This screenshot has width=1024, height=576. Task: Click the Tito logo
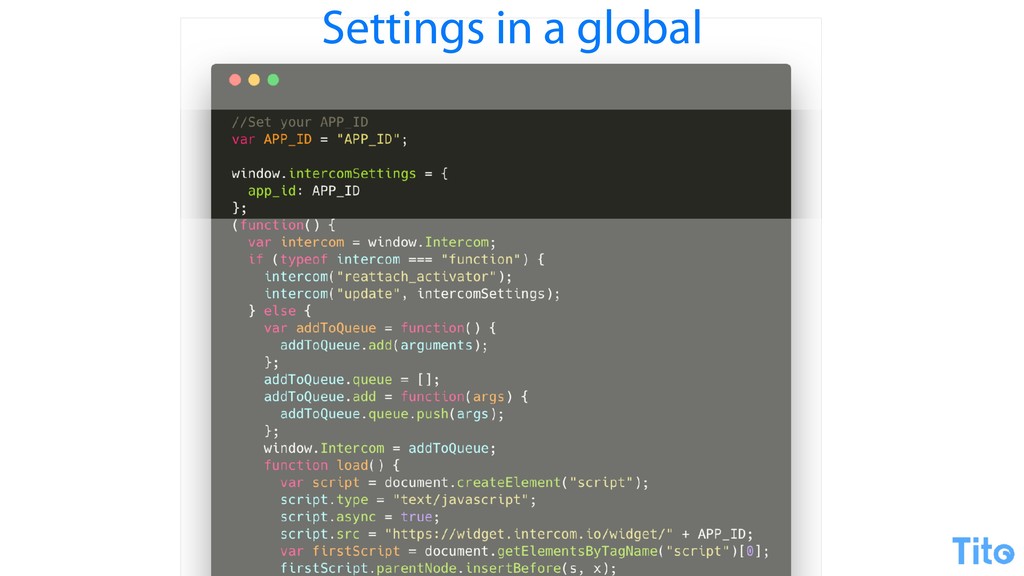pyautogui.click(x=982, y=551)
